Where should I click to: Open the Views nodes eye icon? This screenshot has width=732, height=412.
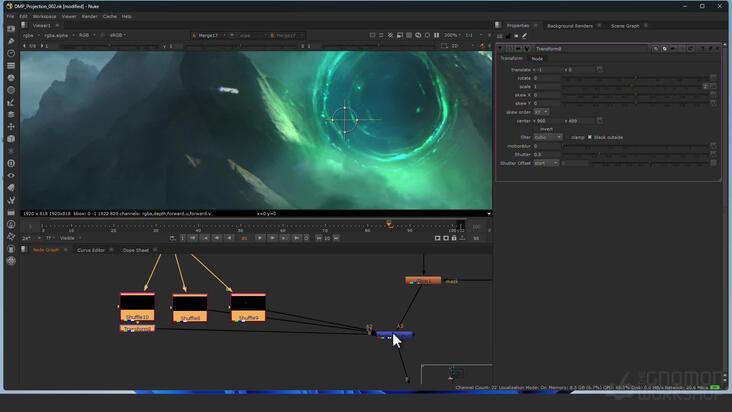tap(11, 175)
